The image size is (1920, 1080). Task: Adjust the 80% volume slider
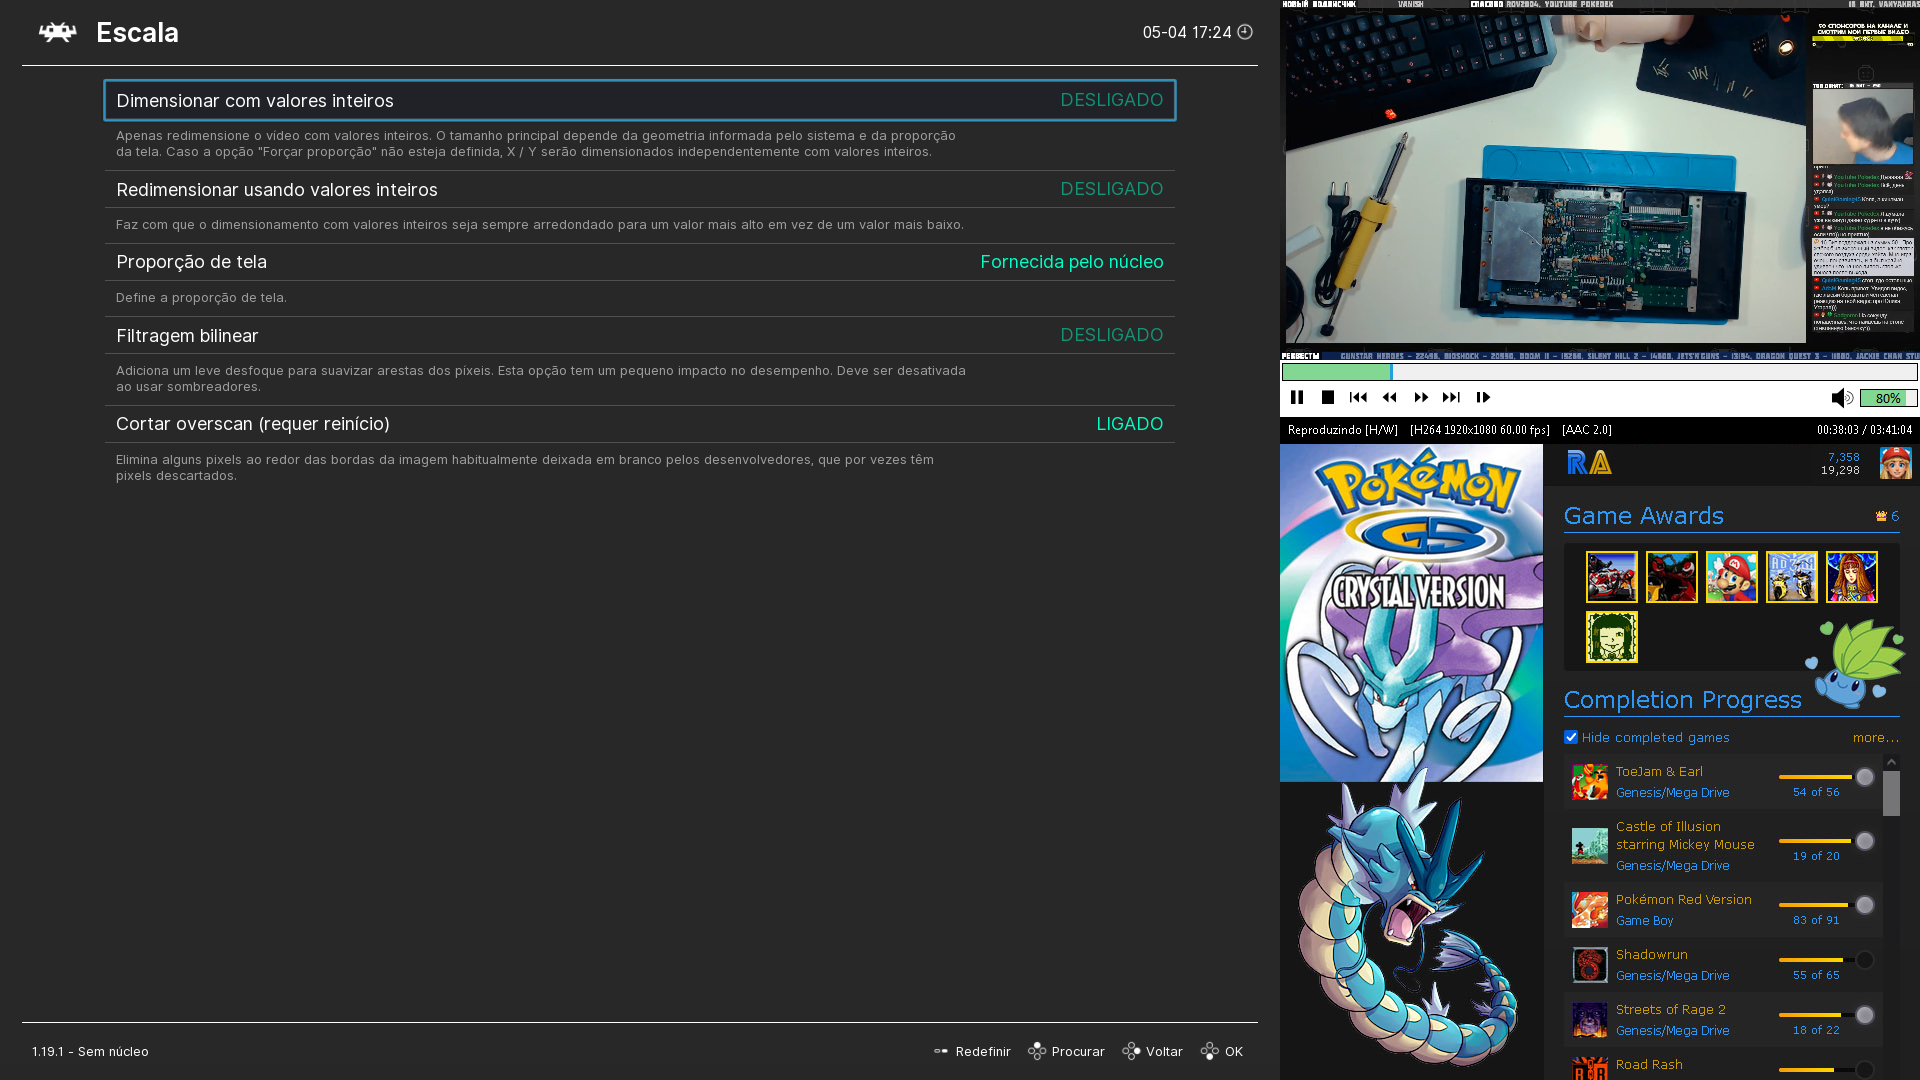[x=1888, y=398]
